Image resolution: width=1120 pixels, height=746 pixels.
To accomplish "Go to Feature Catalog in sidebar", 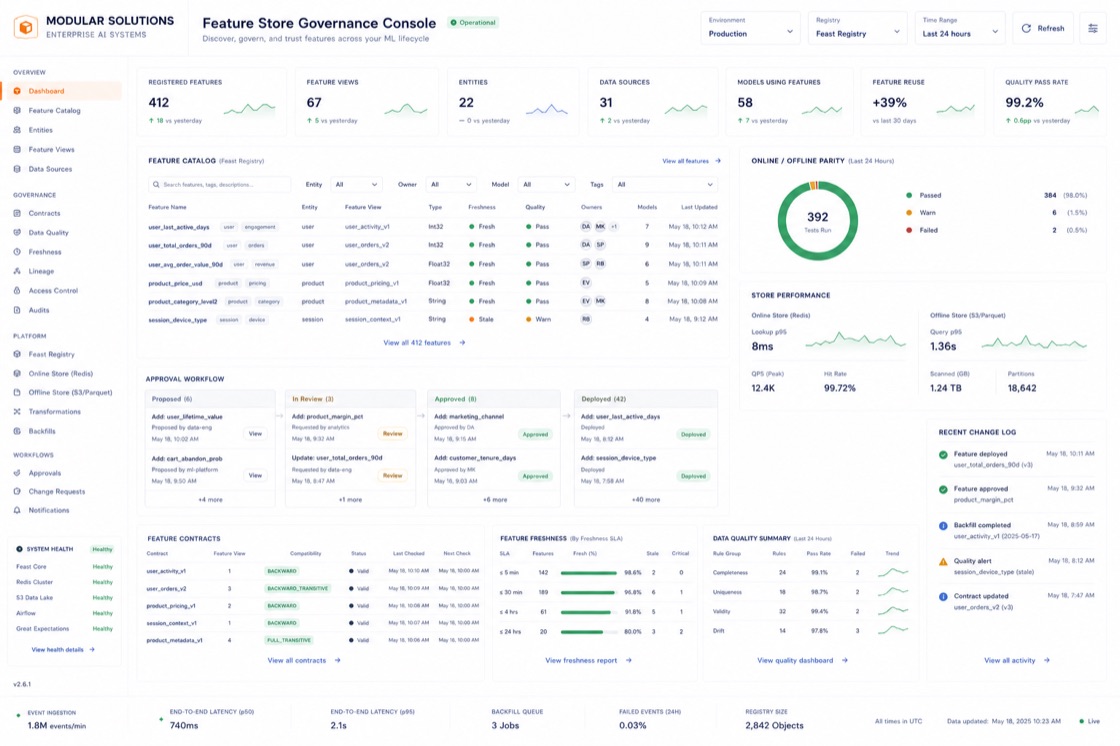I will [x=54, y=111].
